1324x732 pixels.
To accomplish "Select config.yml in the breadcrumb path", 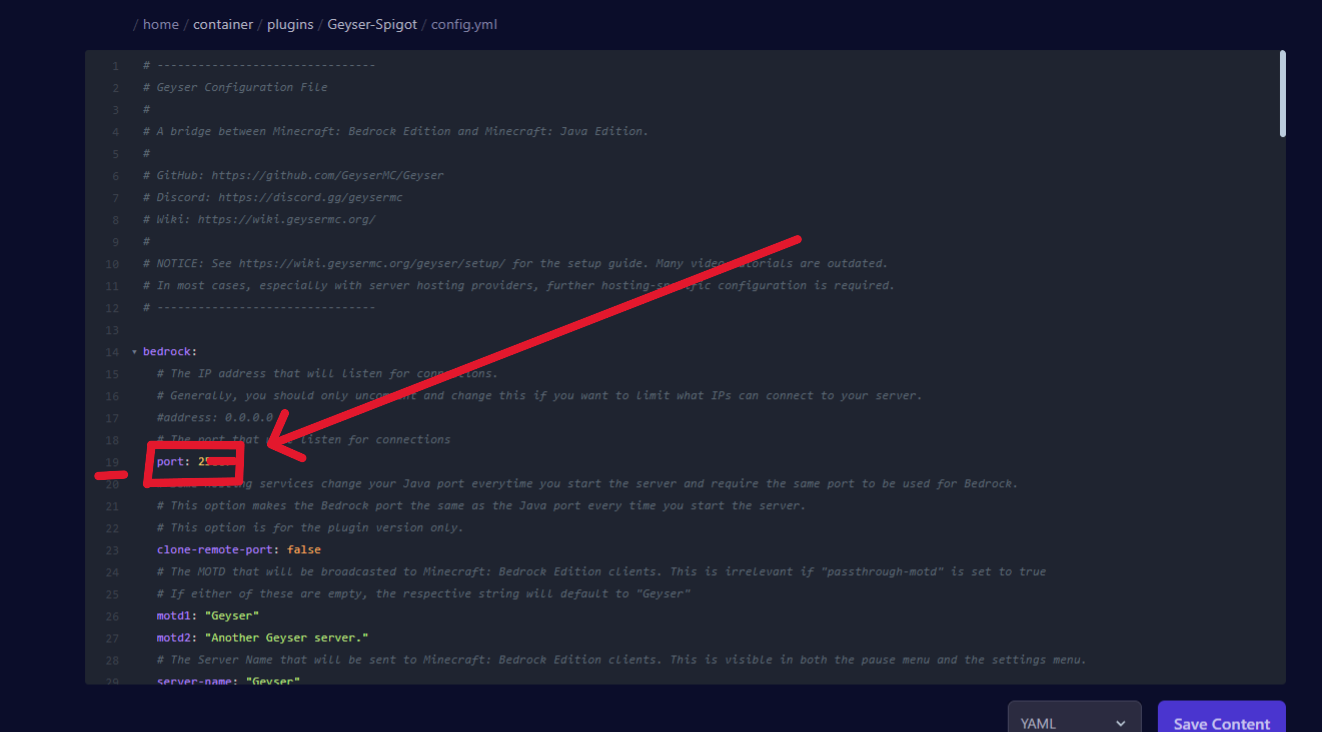I will click(463, 24).
